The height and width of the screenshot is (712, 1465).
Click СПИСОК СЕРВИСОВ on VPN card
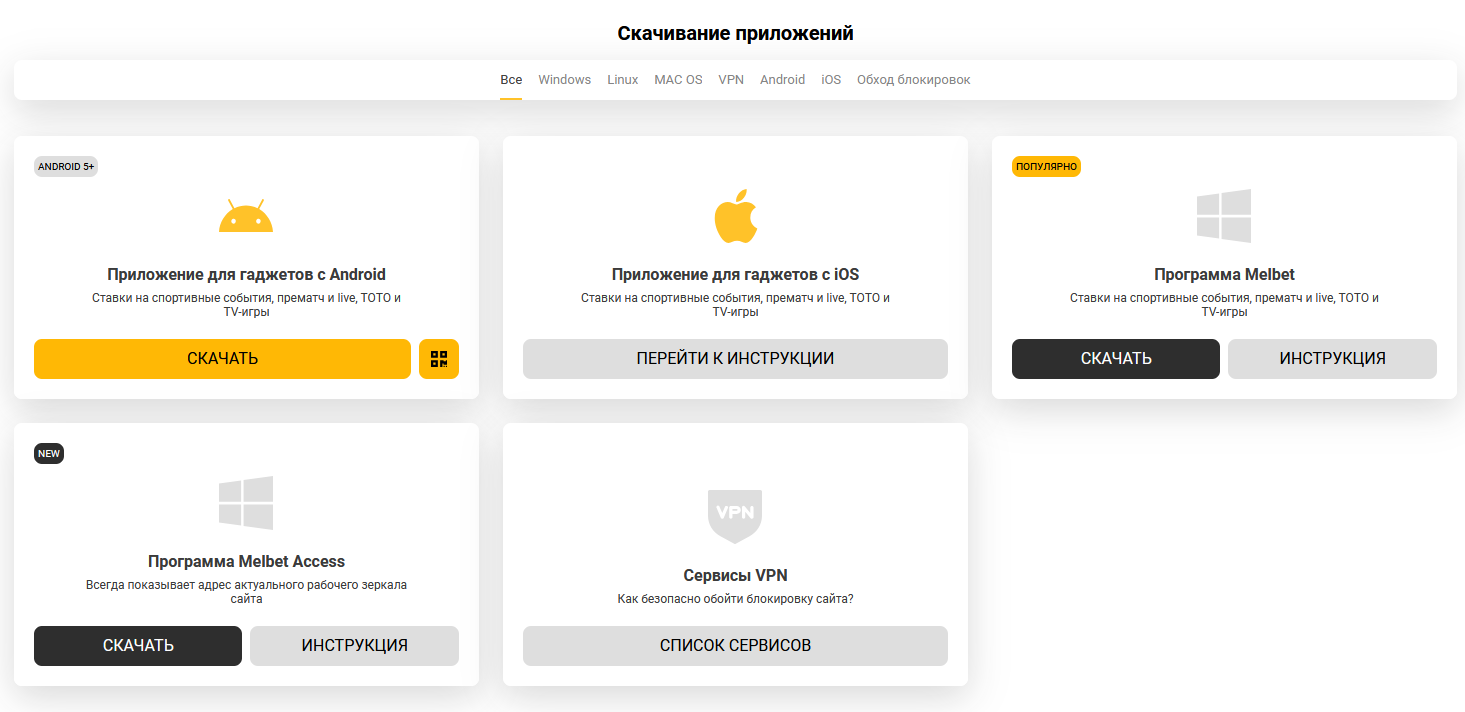(735, 646)
